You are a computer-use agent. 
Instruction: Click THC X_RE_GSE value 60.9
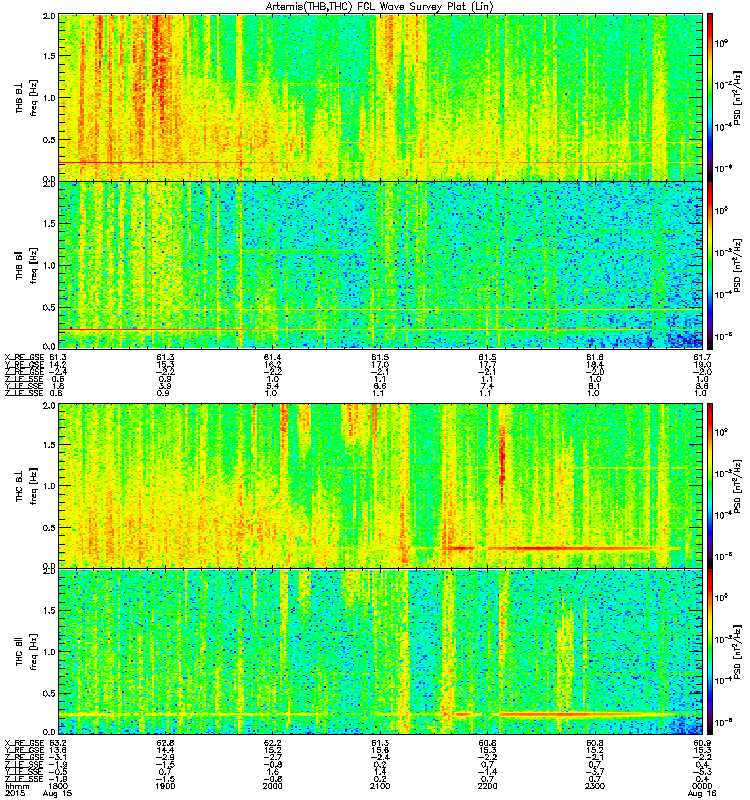click(x=702, y=742)
